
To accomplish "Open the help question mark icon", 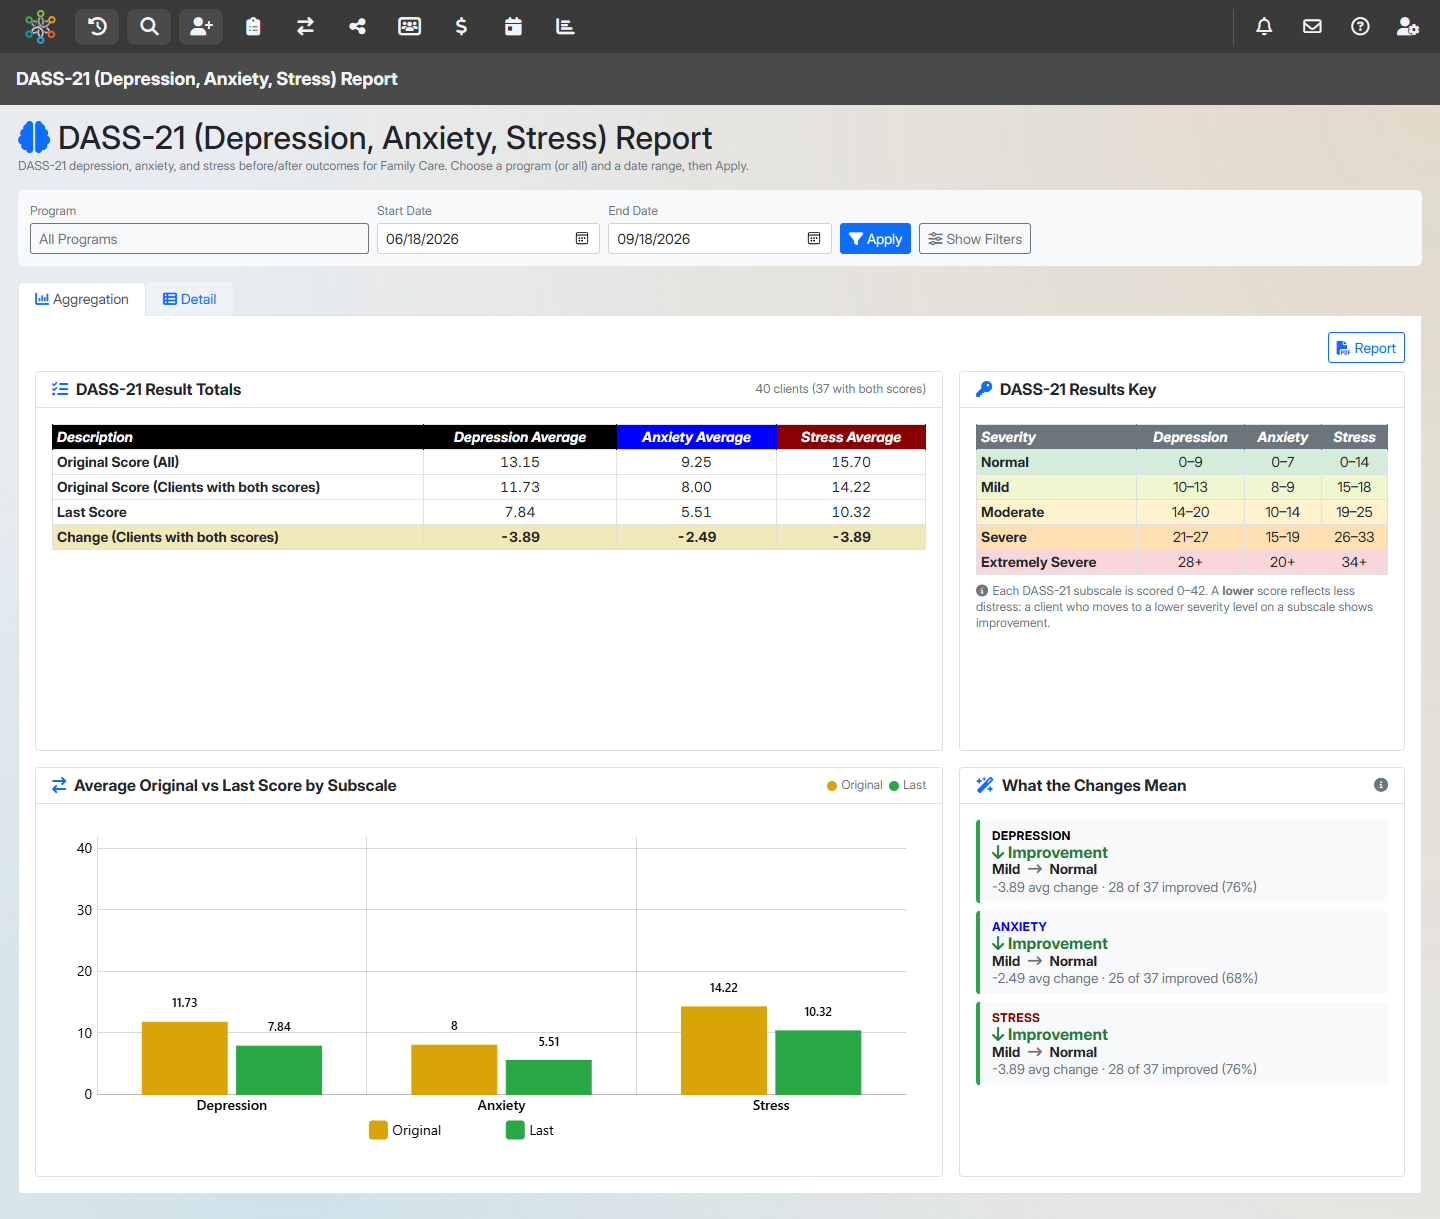I will coord(1360,27).
